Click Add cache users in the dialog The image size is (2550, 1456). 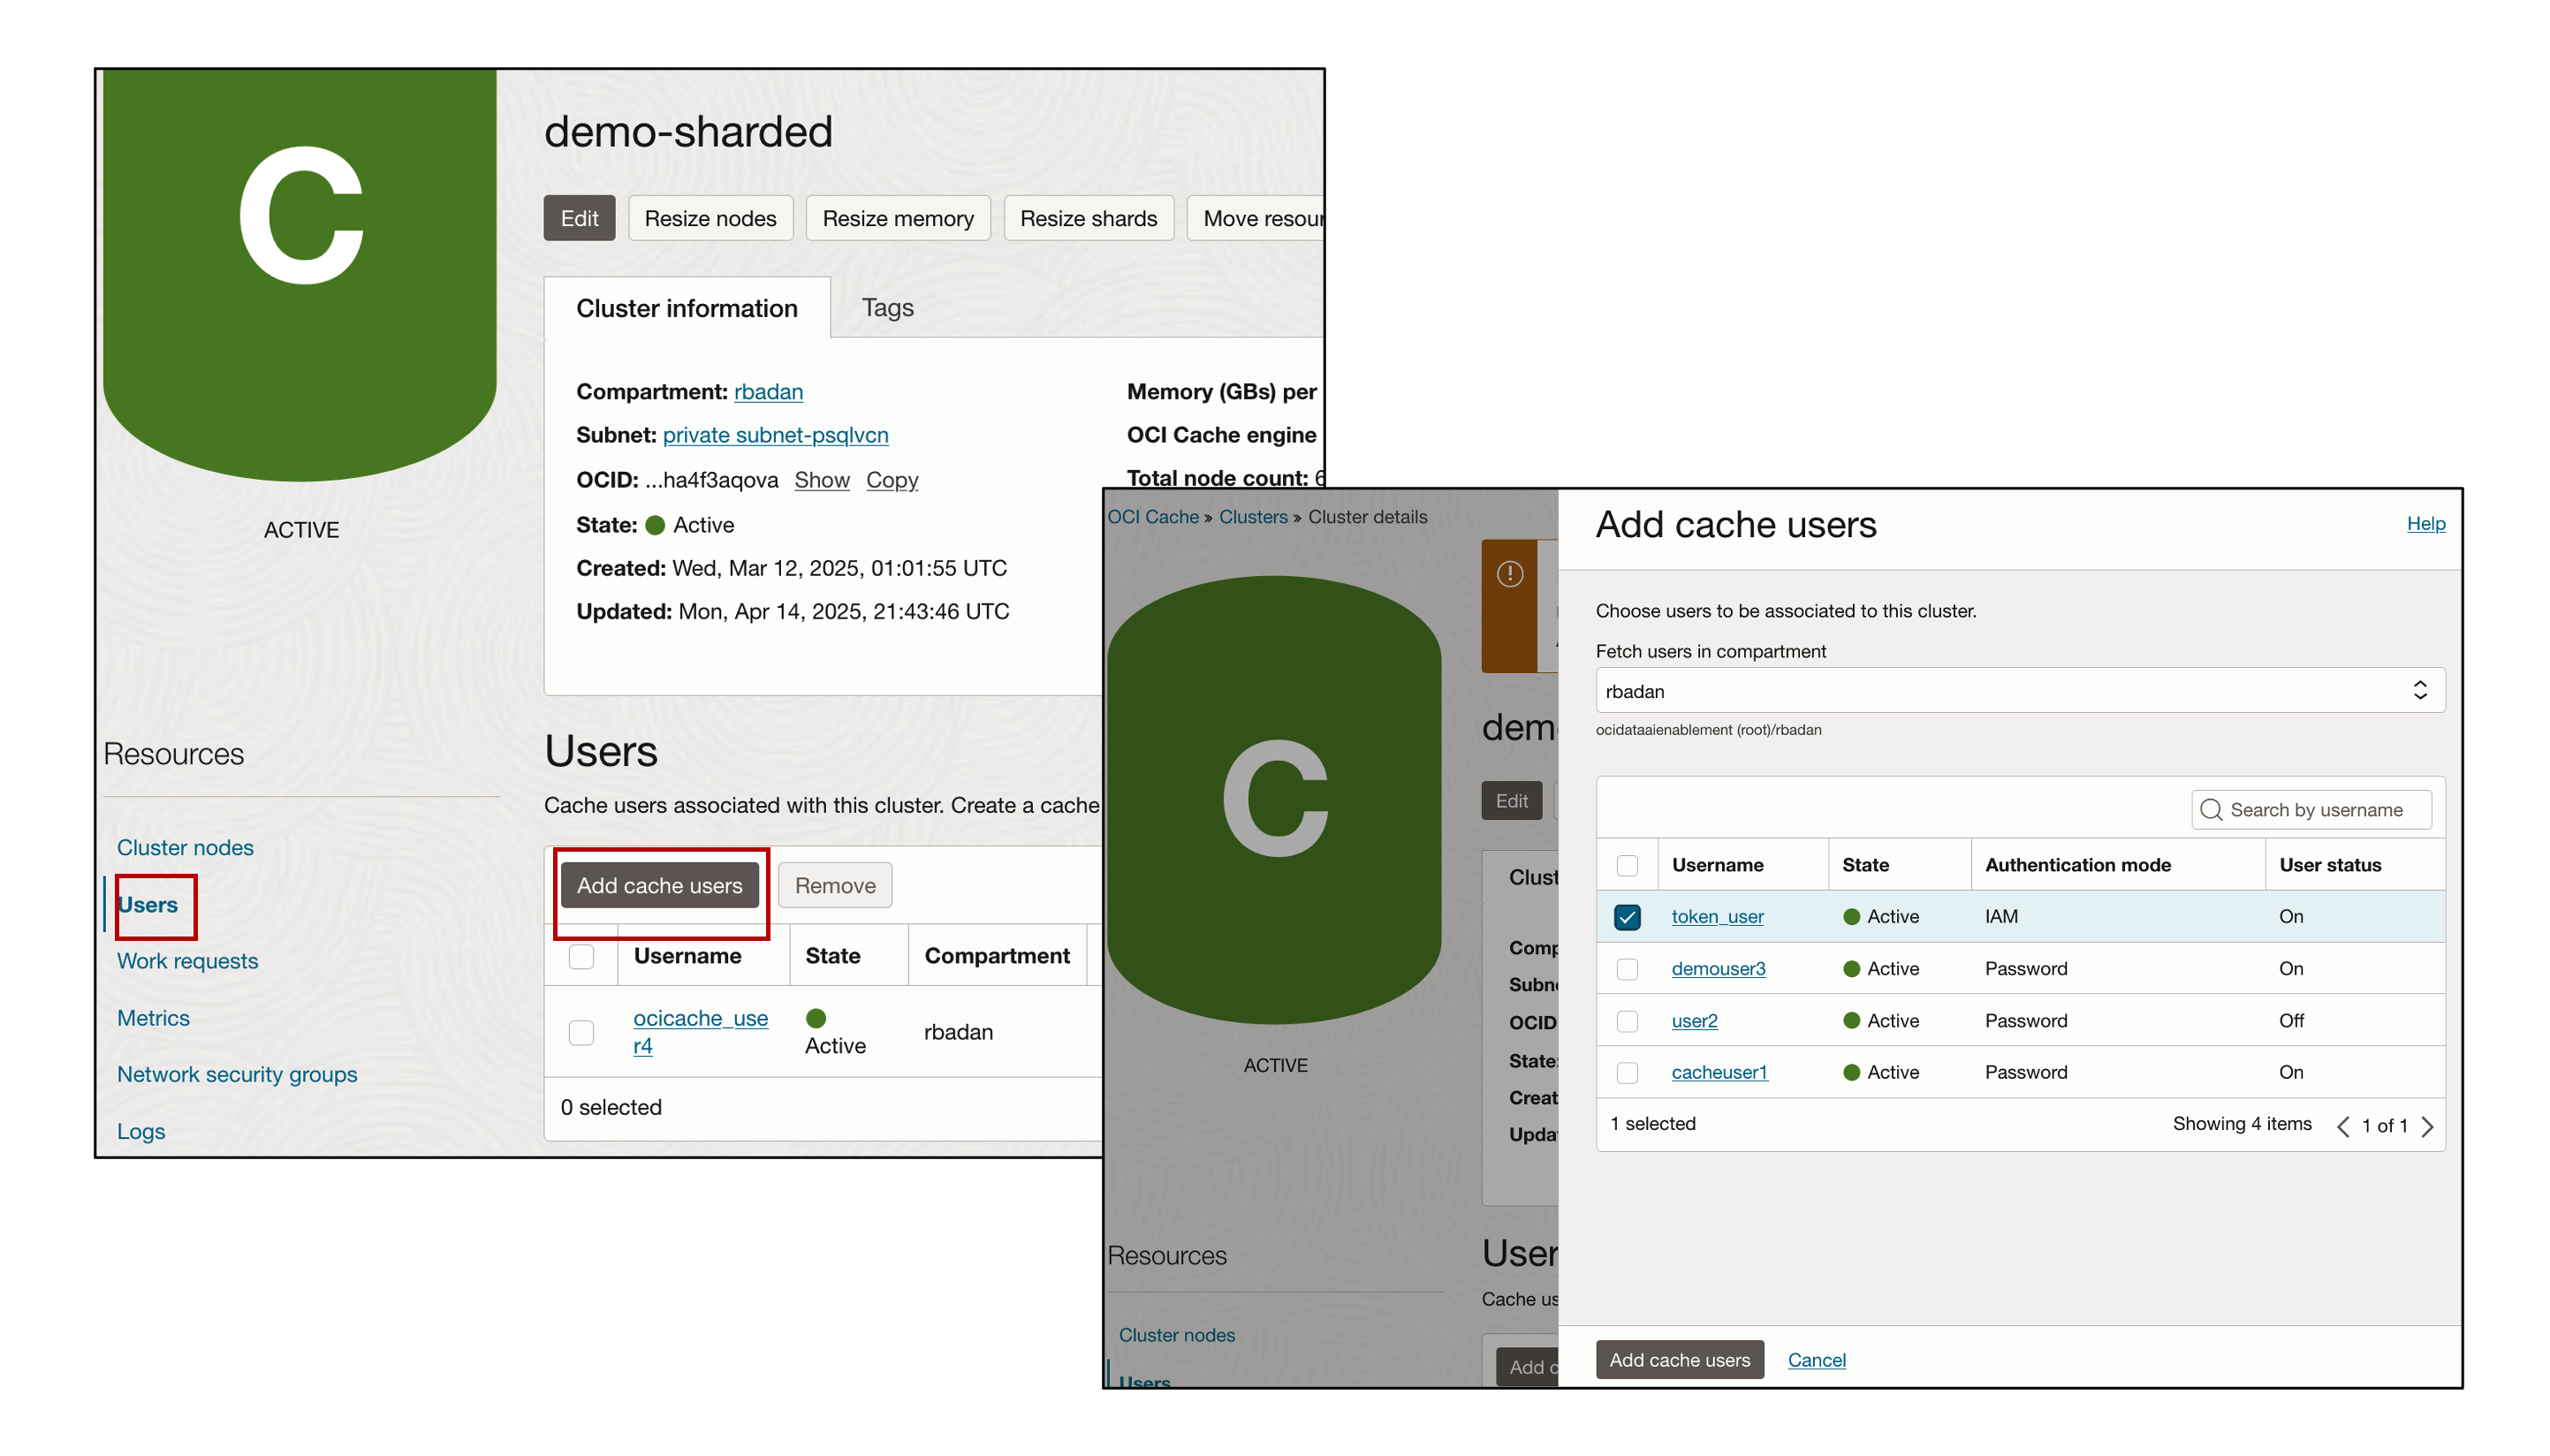(1679, 1359)
